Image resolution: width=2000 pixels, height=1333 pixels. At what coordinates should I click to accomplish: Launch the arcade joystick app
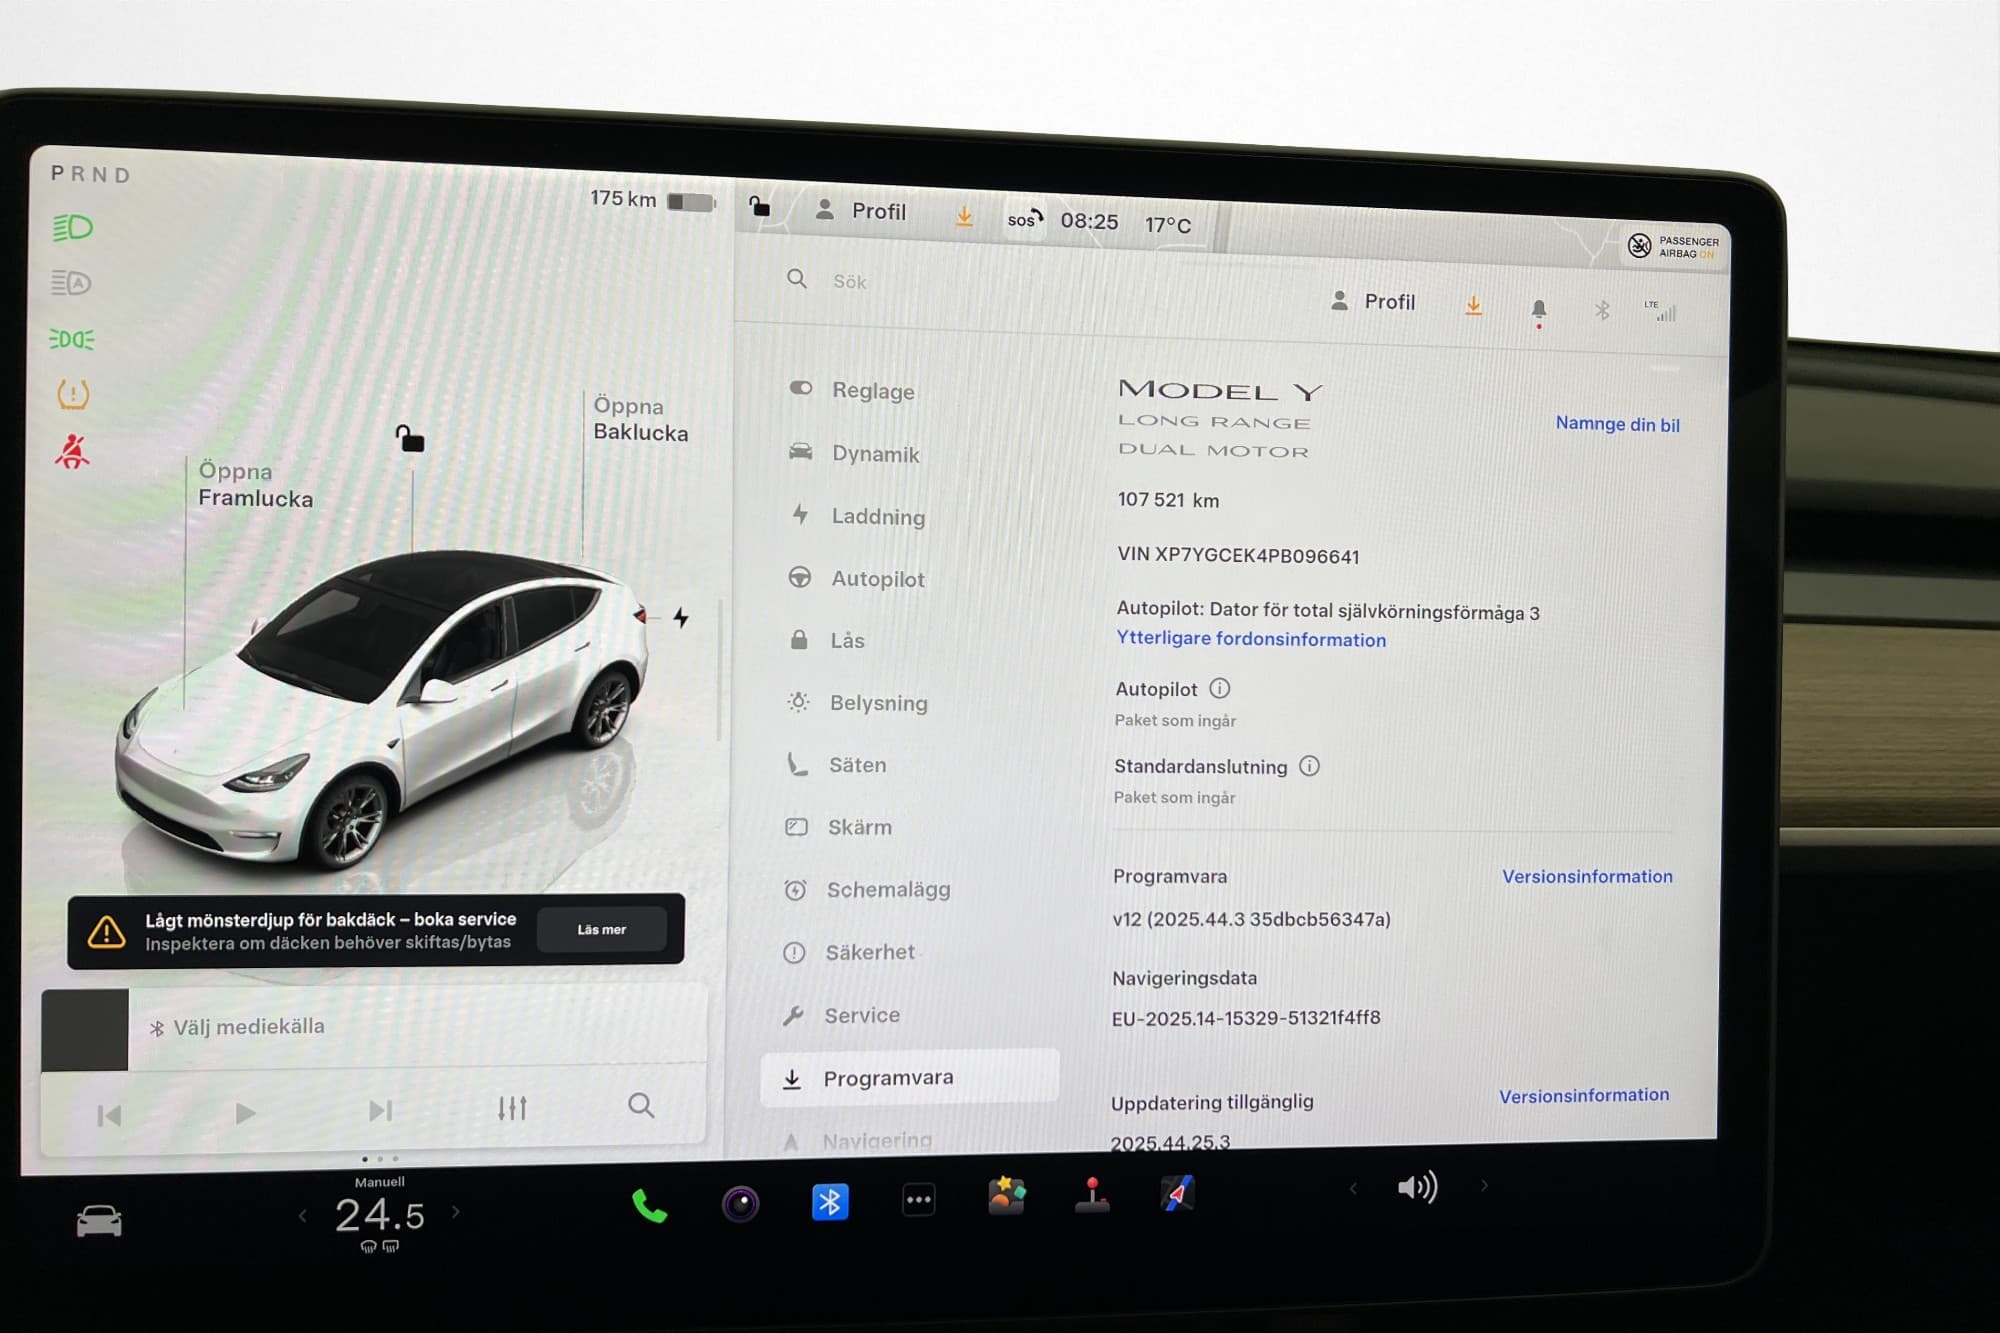pyautogui.click(x=1092, y=1195)
